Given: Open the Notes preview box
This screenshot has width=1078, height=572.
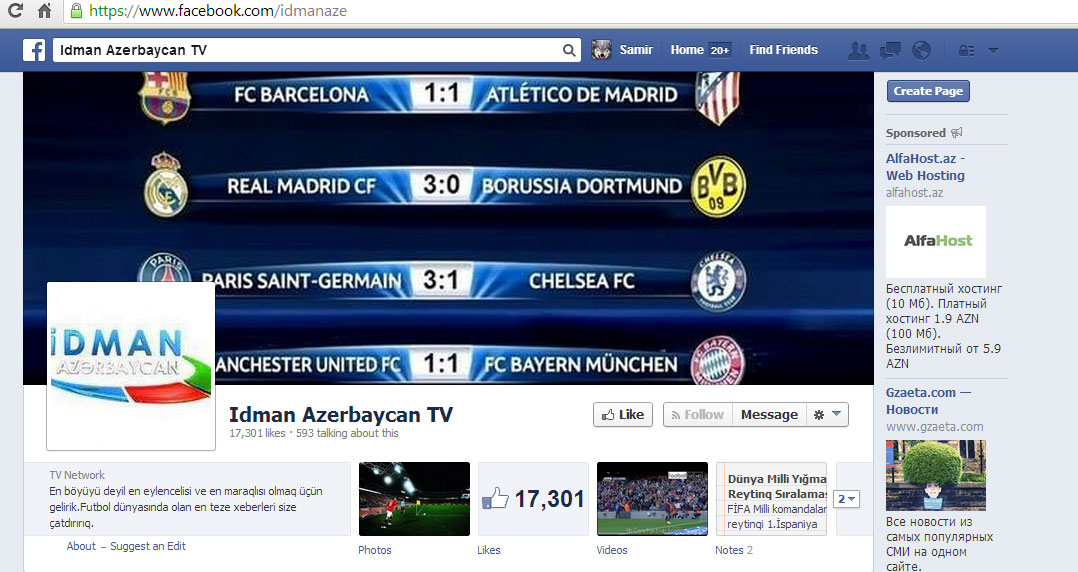Looking at the screenshot, I should tap(771, 499).
